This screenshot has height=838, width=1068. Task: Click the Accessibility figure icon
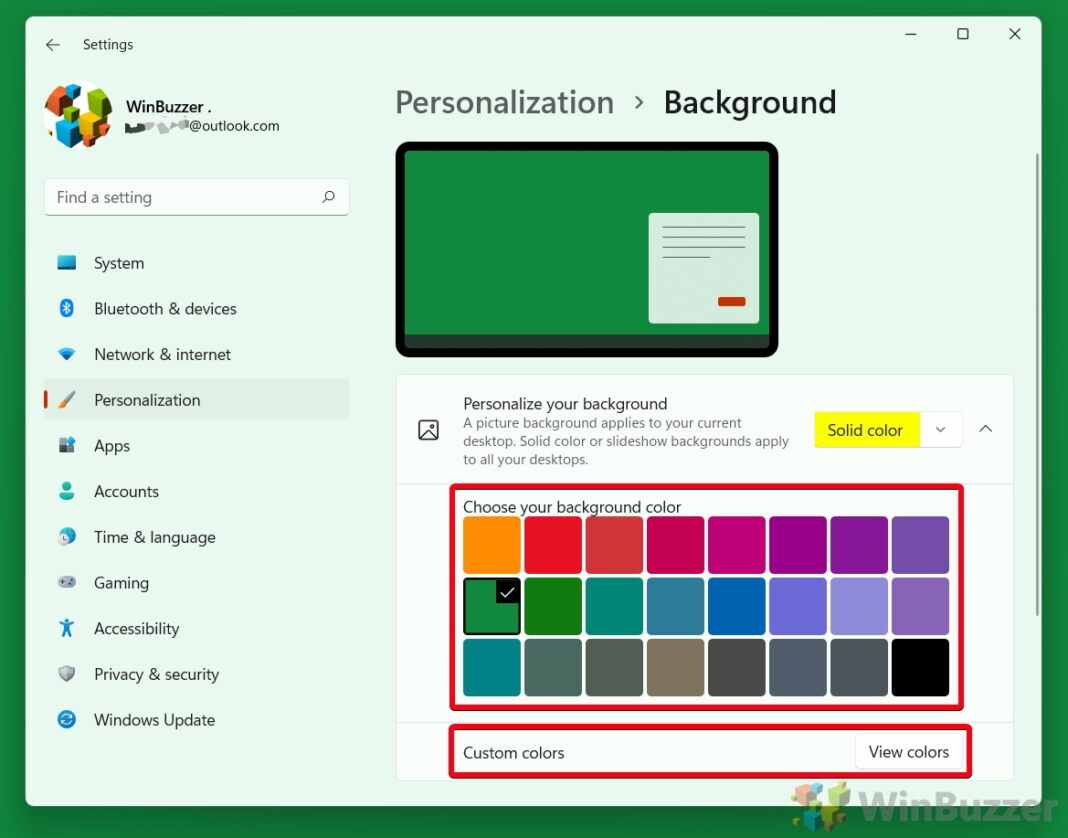(x=67, y=628)
